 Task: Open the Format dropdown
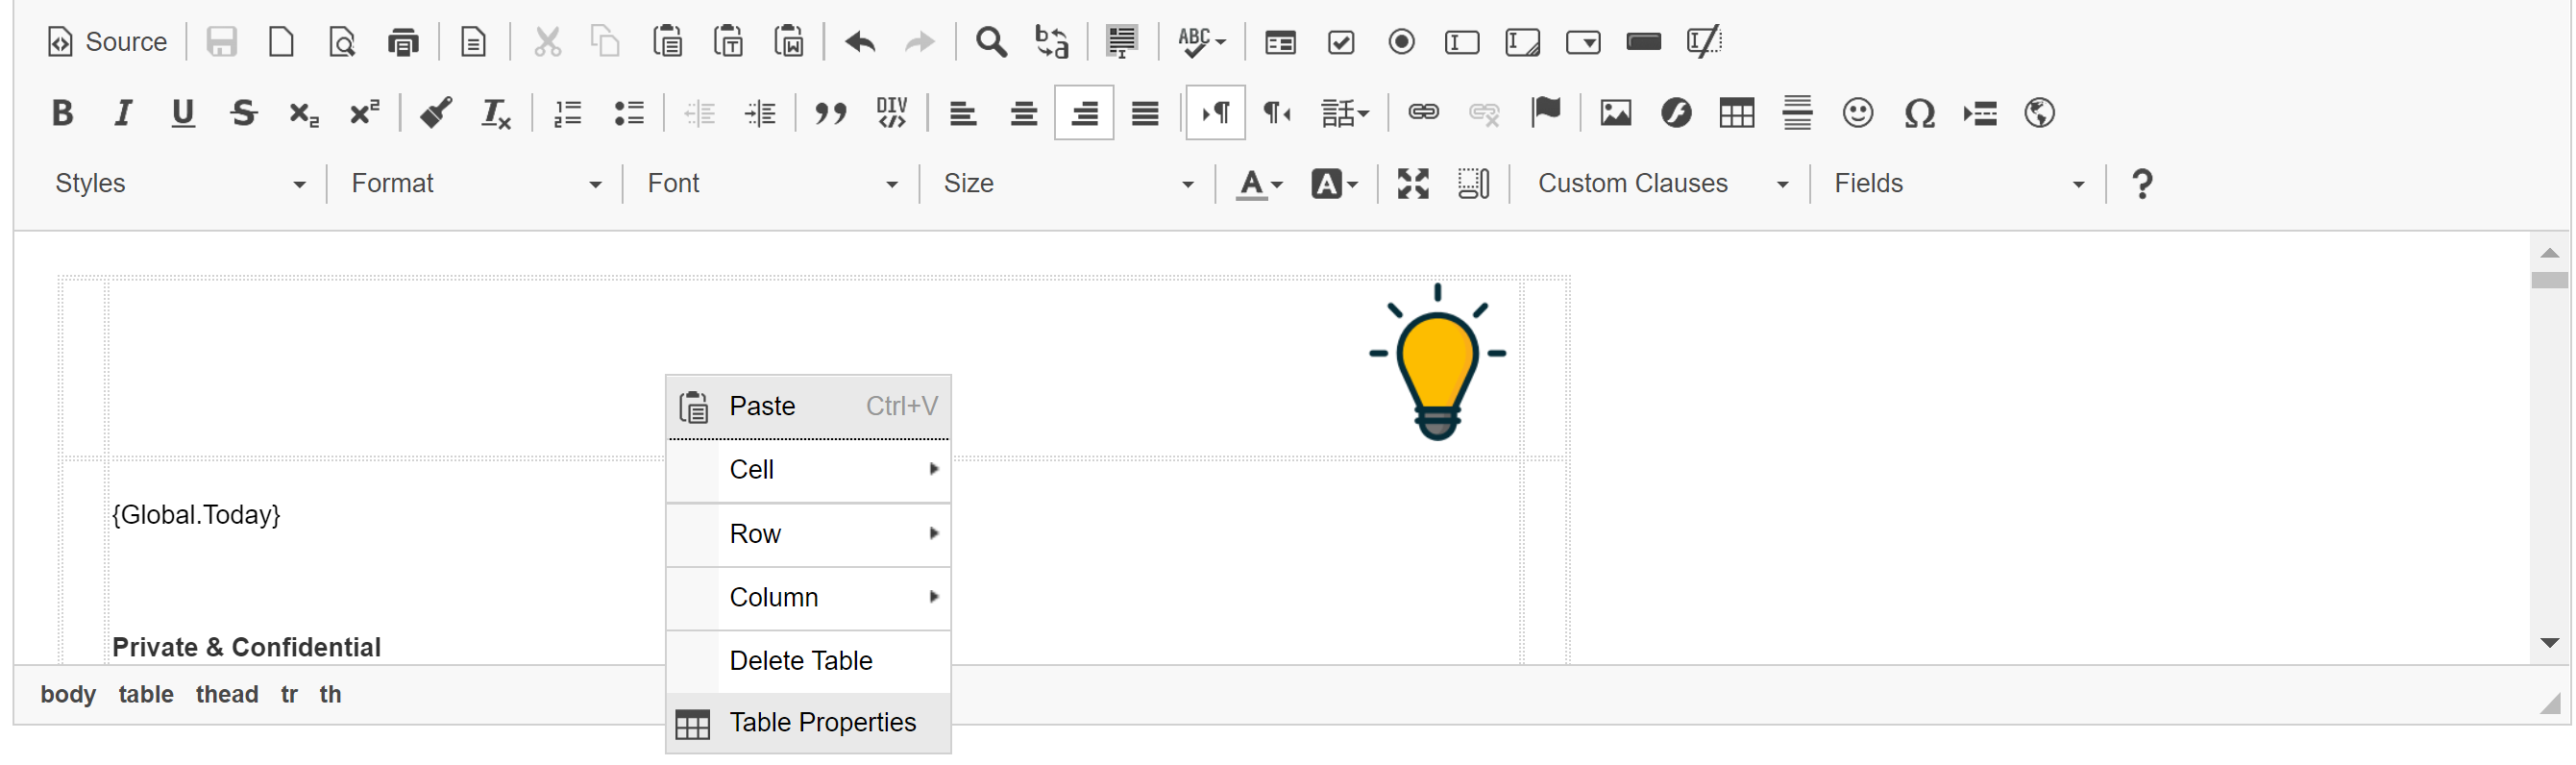[x=476, y=184]
